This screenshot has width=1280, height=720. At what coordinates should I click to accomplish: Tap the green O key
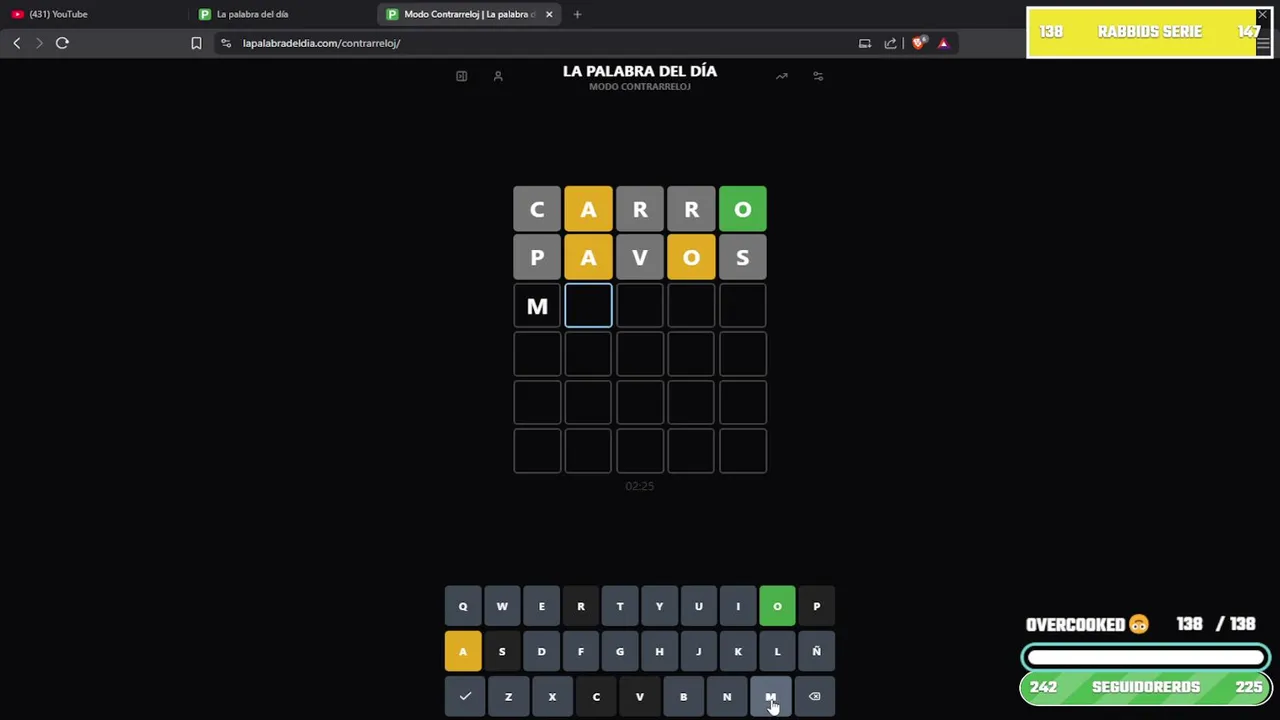[777, 606]
